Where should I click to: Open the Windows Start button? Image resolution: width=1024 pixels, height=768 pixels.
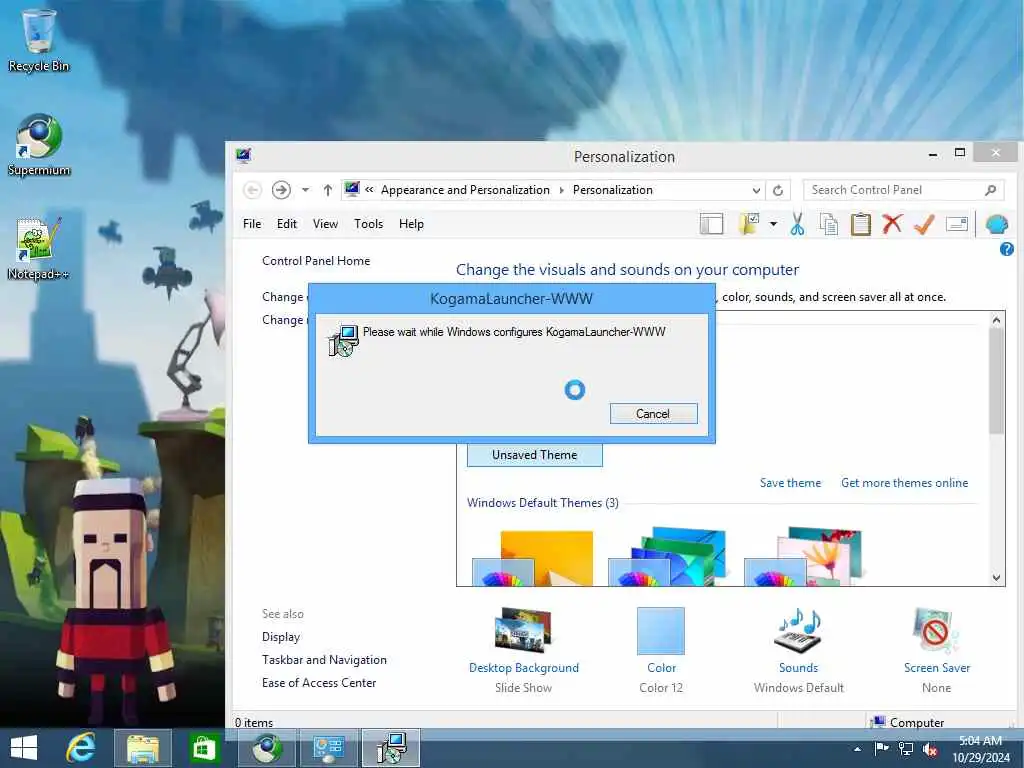[24, 748]
